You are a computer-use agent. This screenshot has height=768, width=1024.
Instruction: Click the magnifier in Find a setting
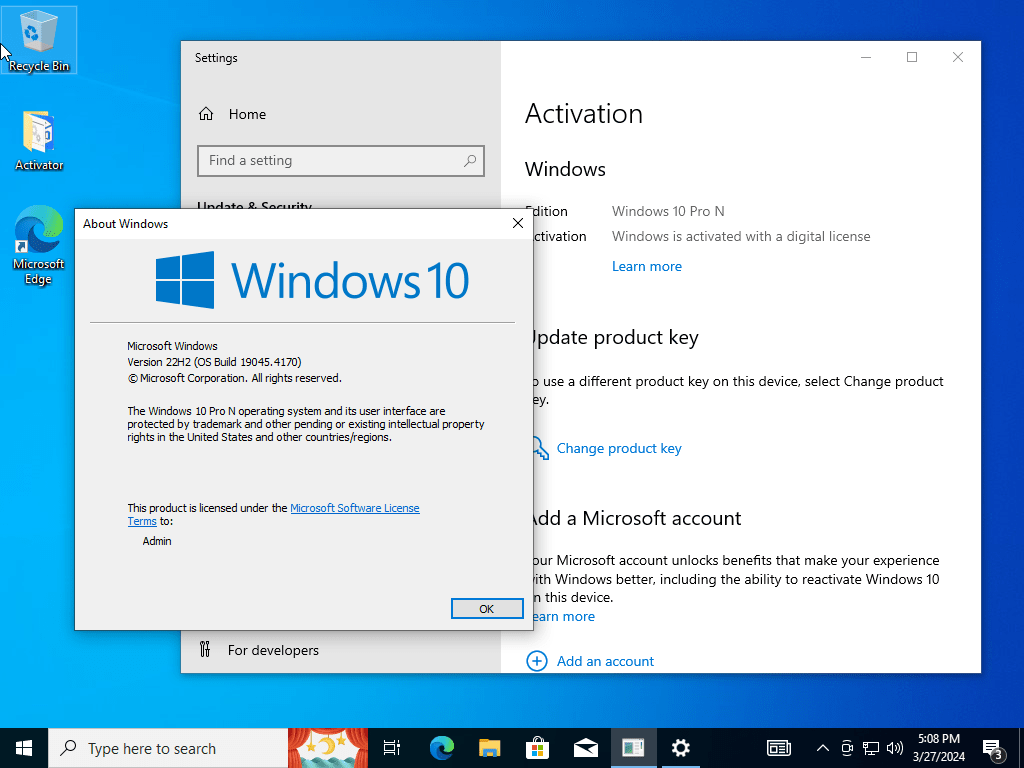pos(470,161)
